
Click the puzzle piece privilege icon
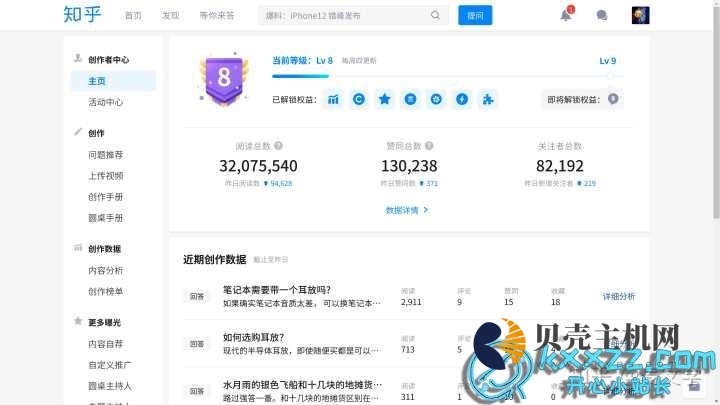coord(486,99)
